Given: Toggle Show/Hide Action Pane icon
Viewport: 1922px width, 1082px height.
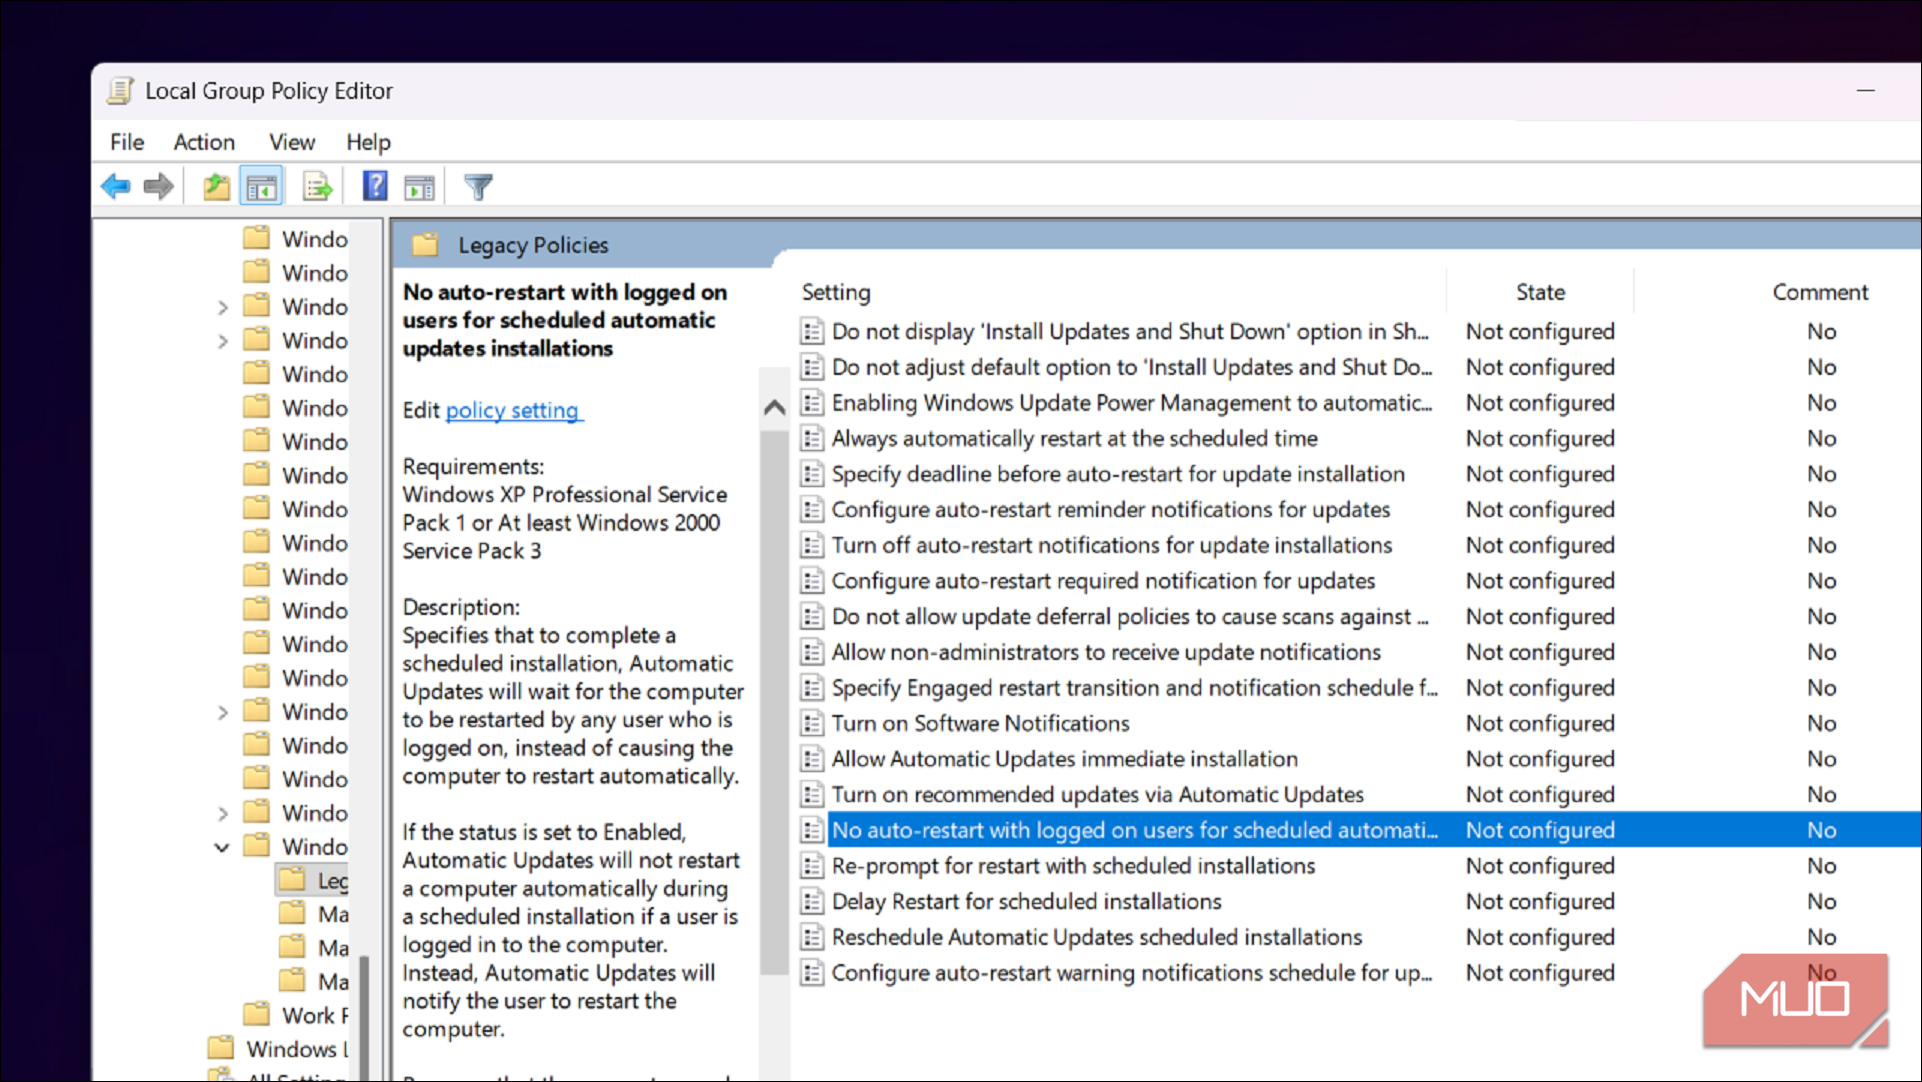Looking at the screenshot, I should point(419,186).
